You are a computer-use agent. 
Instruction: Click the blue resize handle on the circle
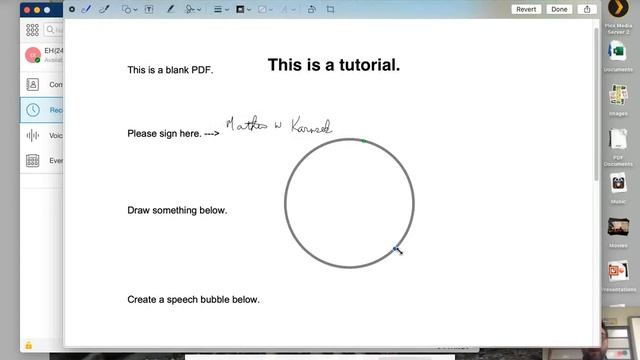coord(395,249)
